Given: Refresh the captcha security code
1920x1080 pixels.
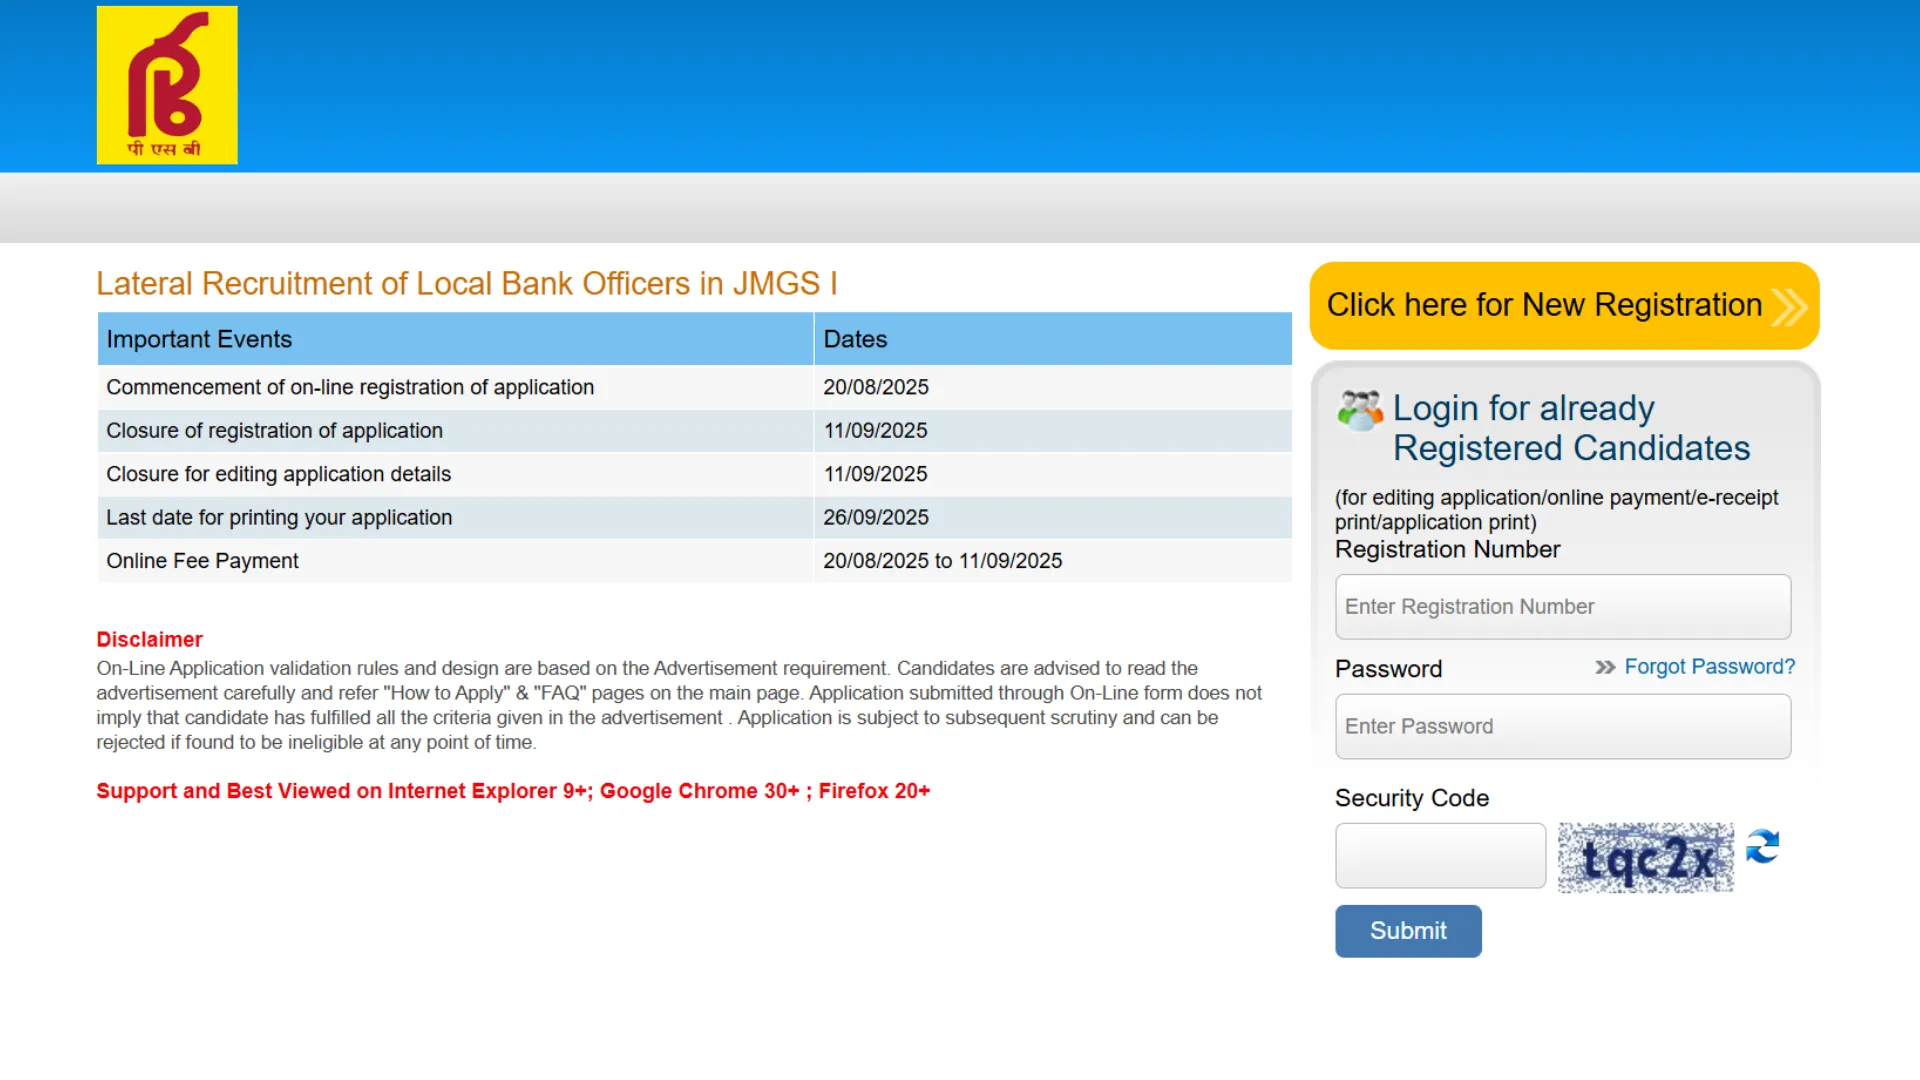Looking at the screenshot, I should click(x=1762, y=847).
